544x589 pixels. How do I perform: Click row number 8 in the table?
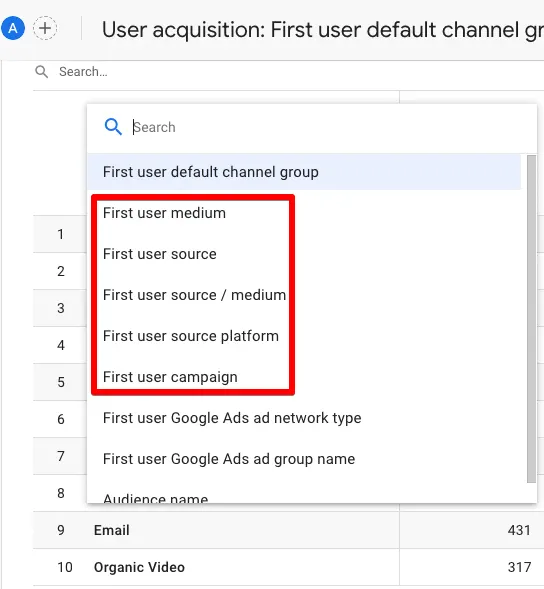point(61,493)
